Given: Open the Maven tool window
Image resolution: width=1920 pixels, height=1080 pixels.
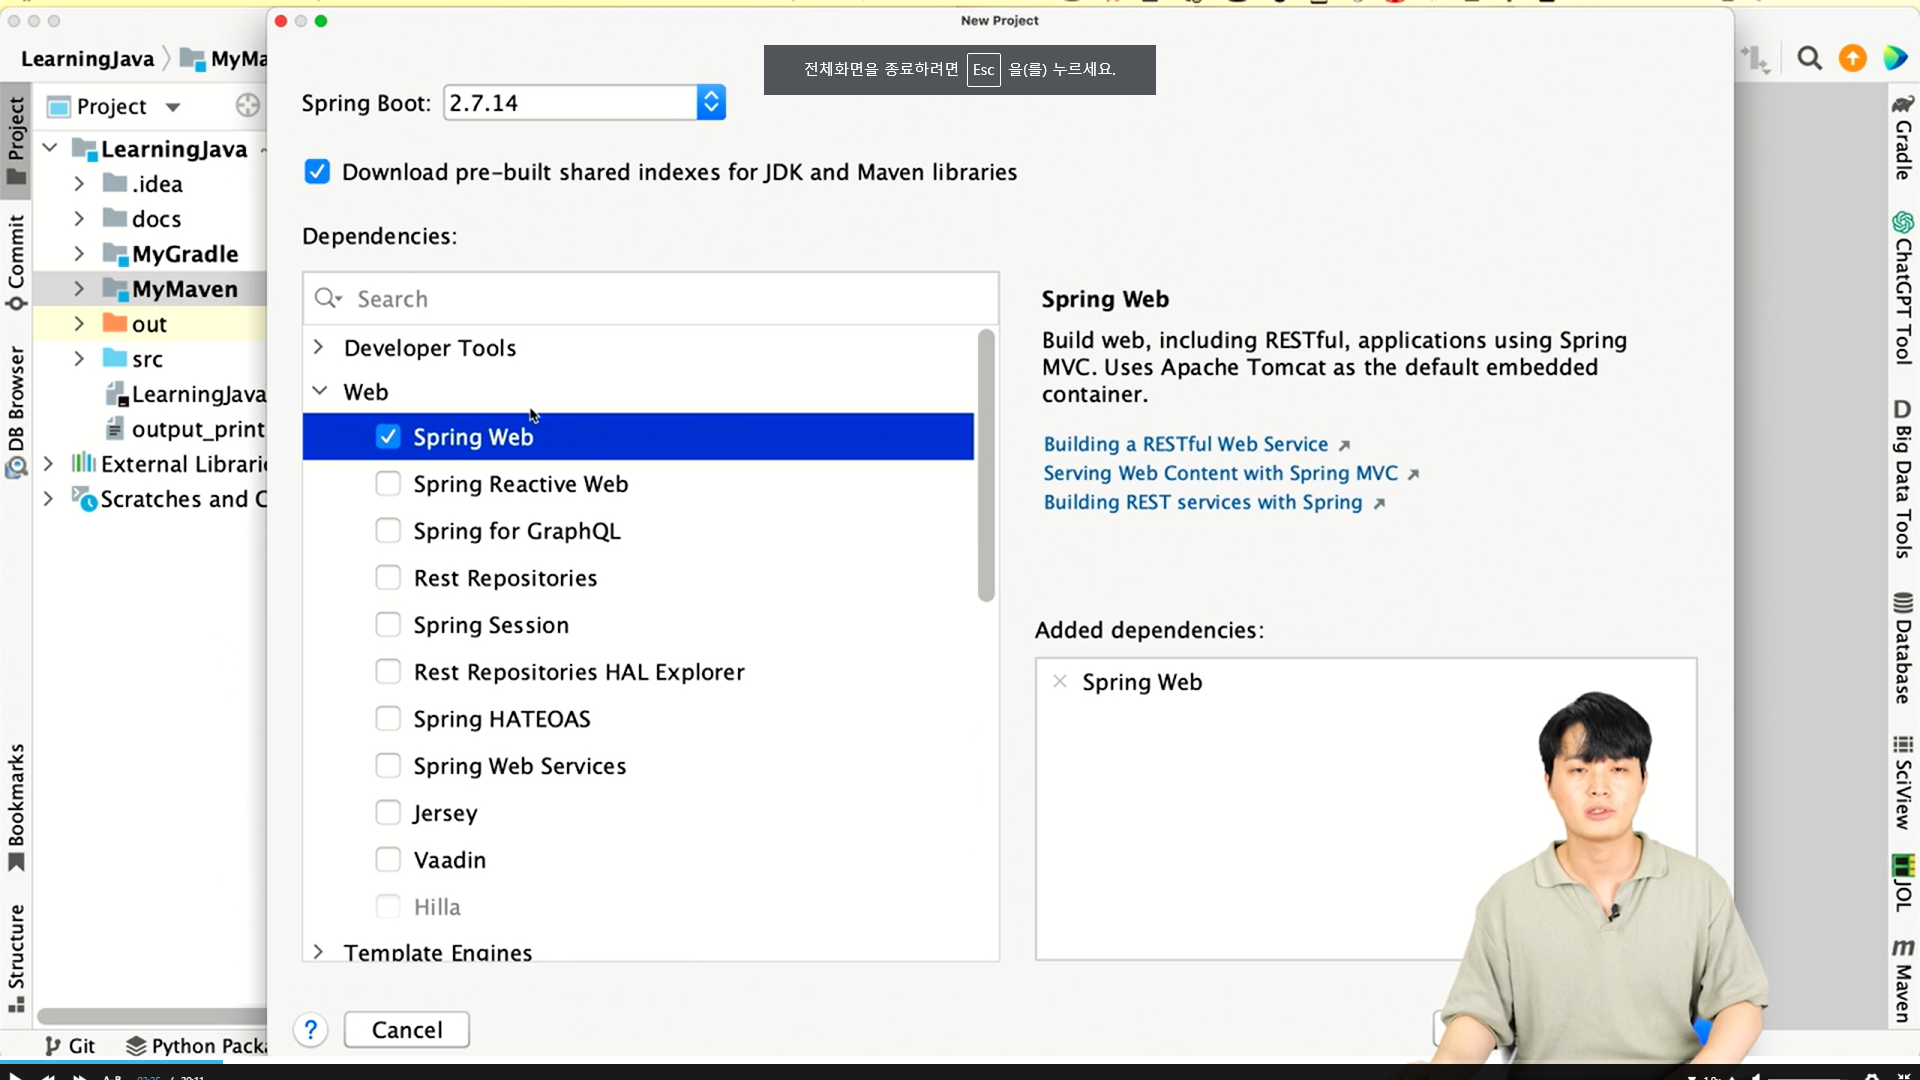Looking at the screenshot, I should tap(1903, 980).
